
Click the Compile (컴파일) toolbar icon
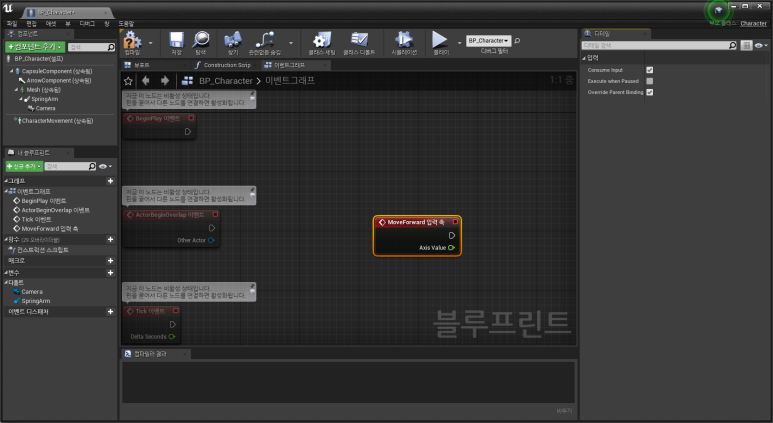132,40
